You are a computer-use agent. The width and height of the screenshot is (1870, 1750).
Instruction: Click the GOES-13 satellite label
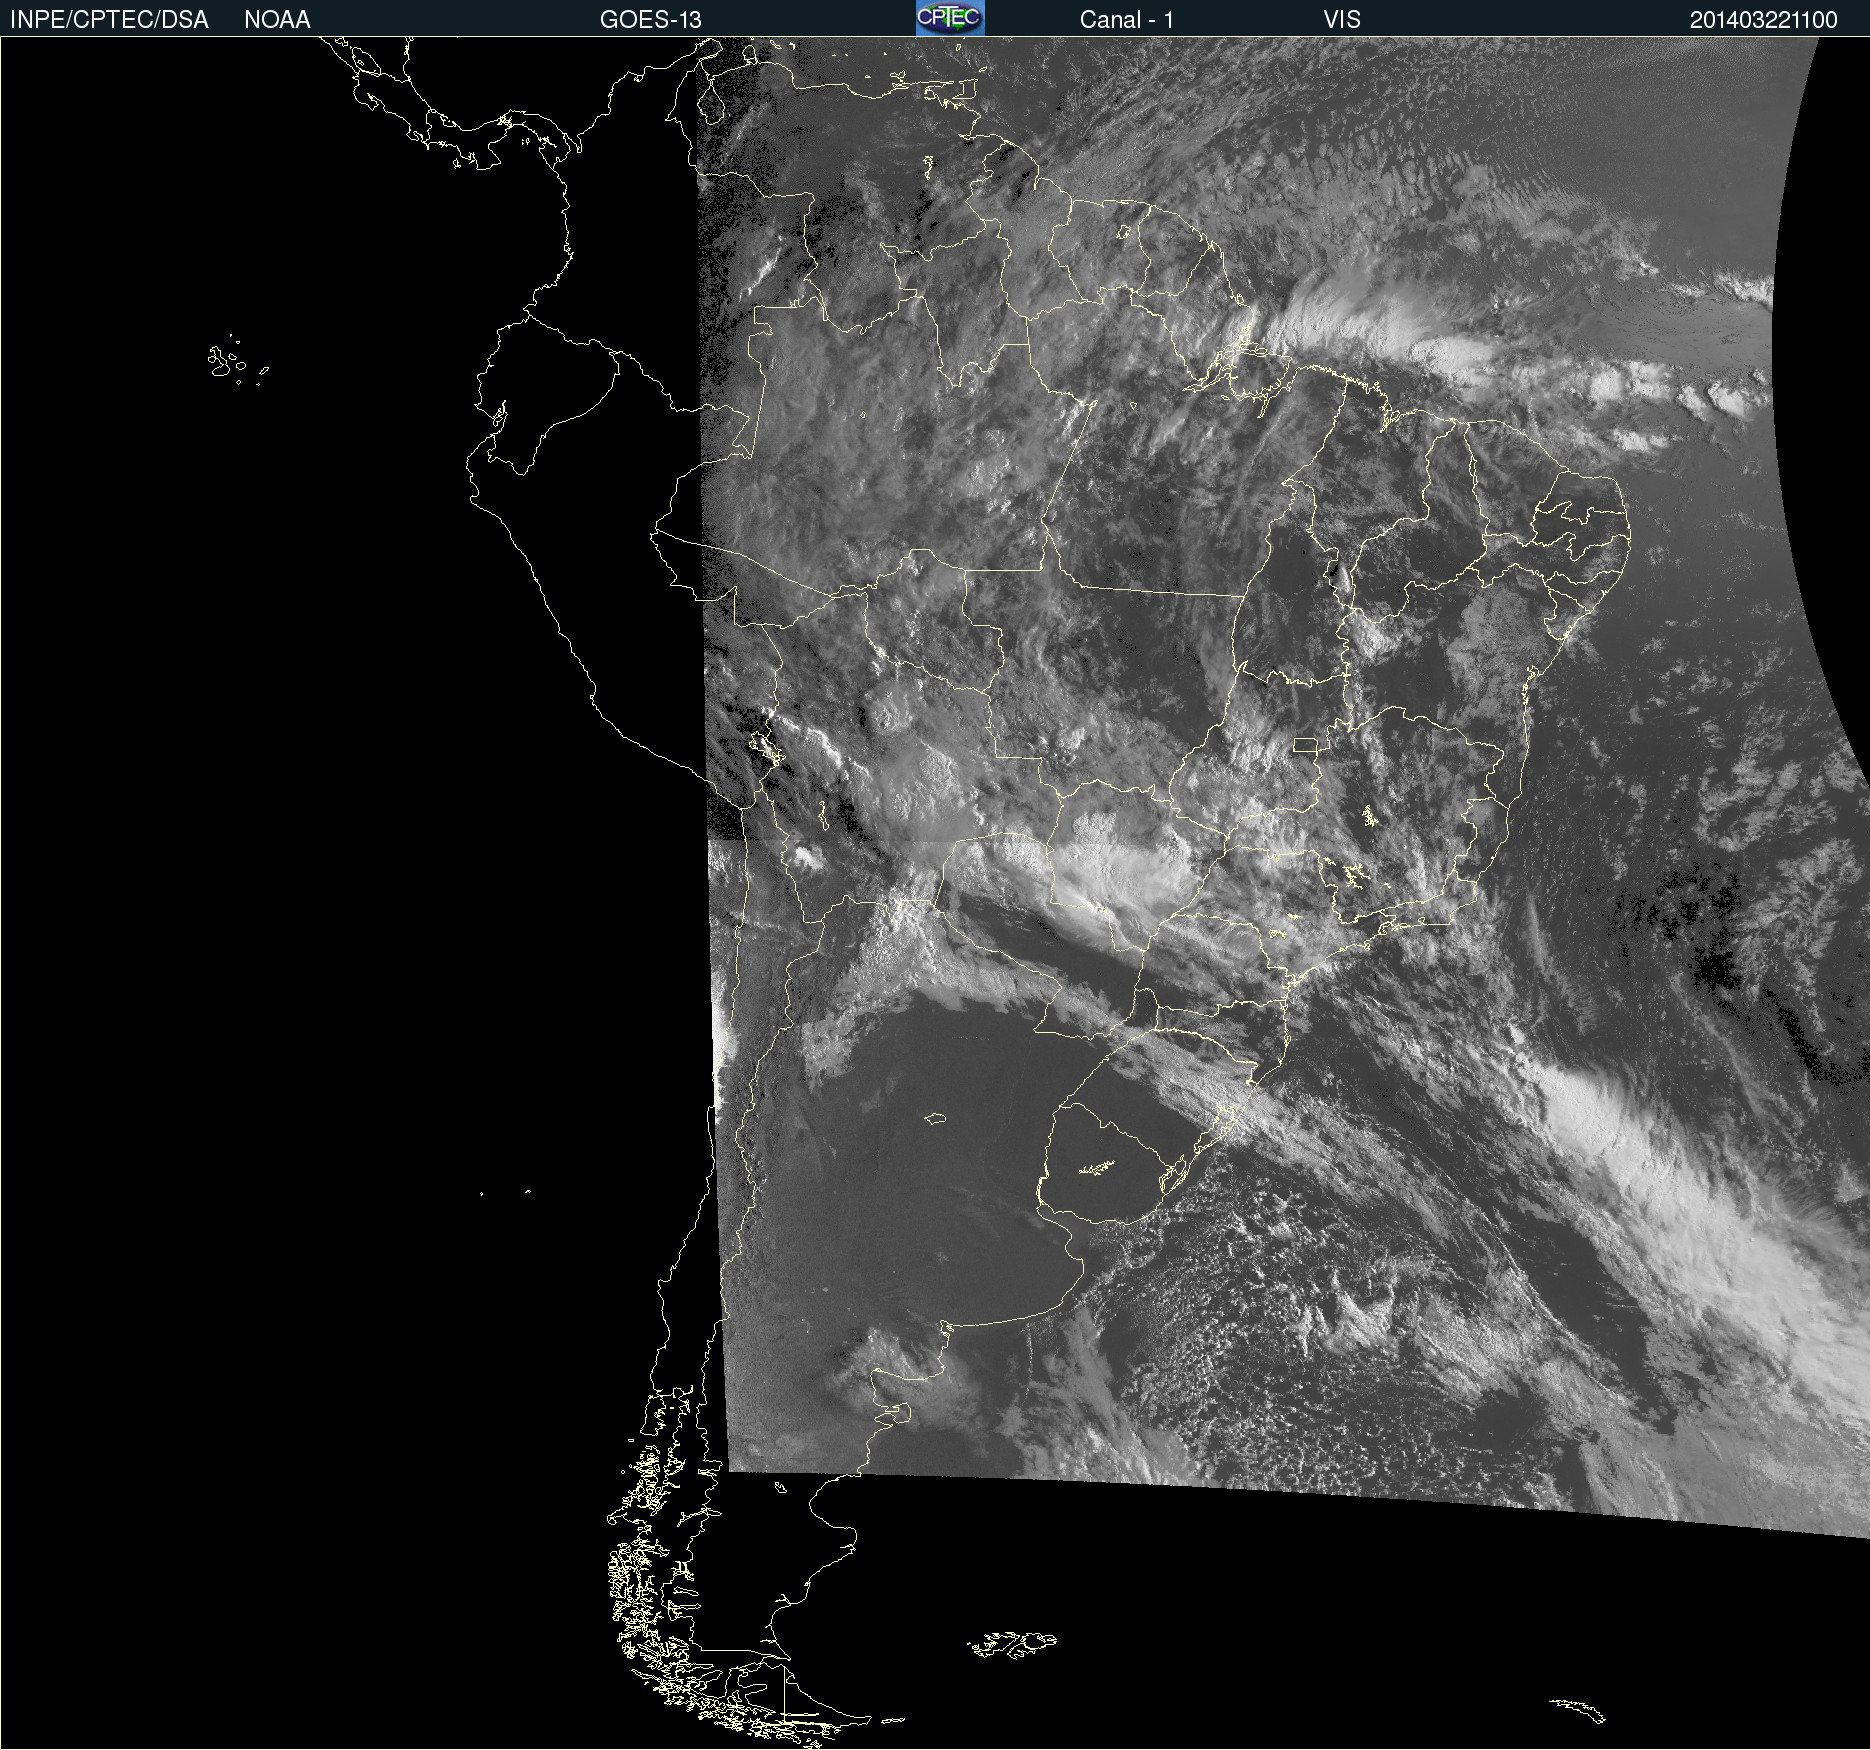(650, 20)
